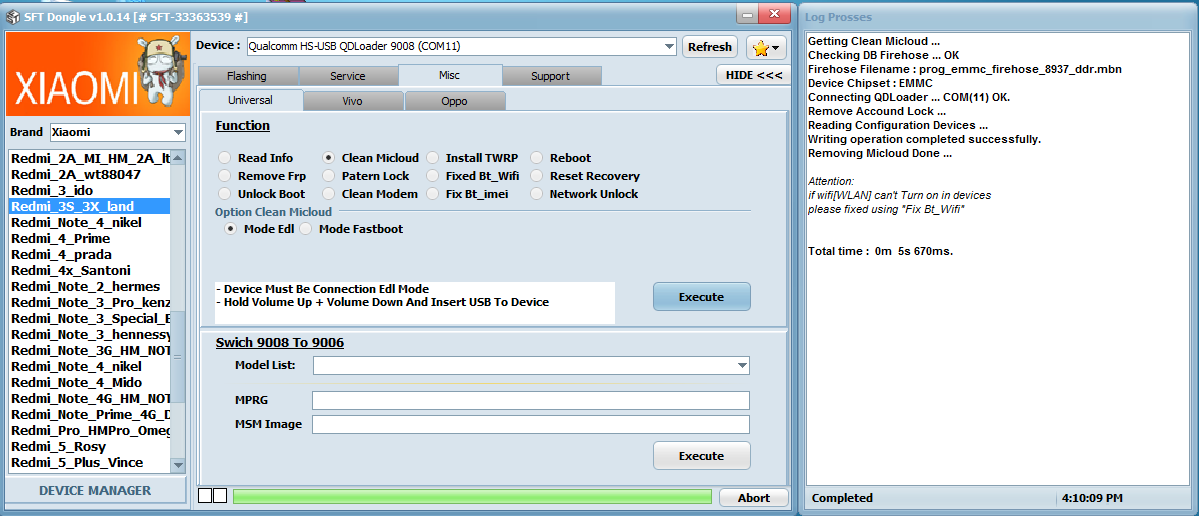Select the Misc tab

(x=450, y=75)
